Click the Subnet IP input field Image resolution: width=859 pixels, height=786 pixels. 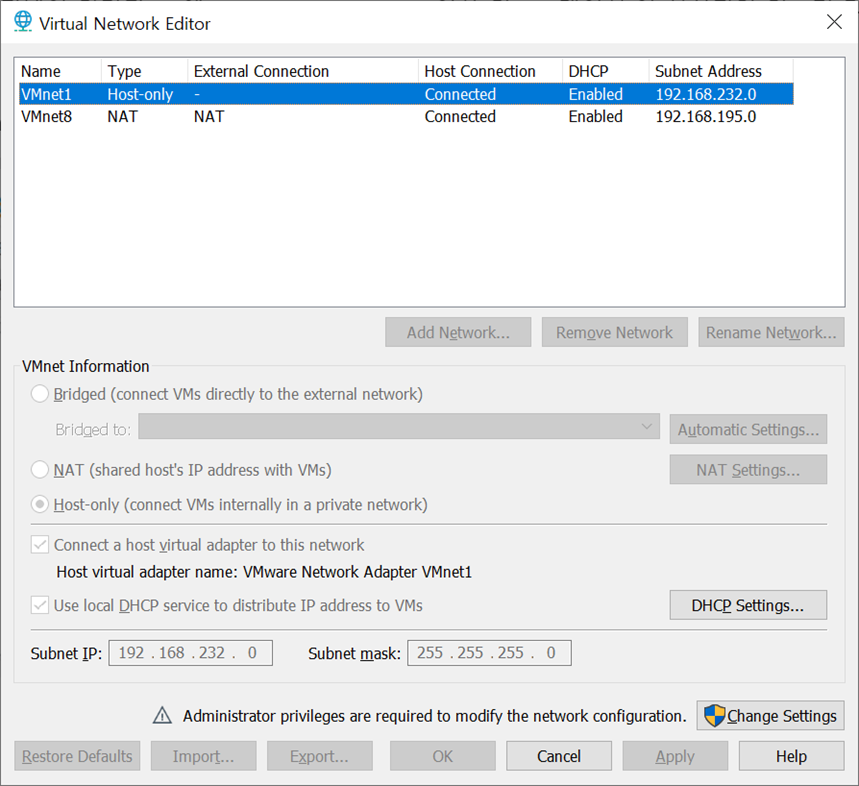coord(191,653)
